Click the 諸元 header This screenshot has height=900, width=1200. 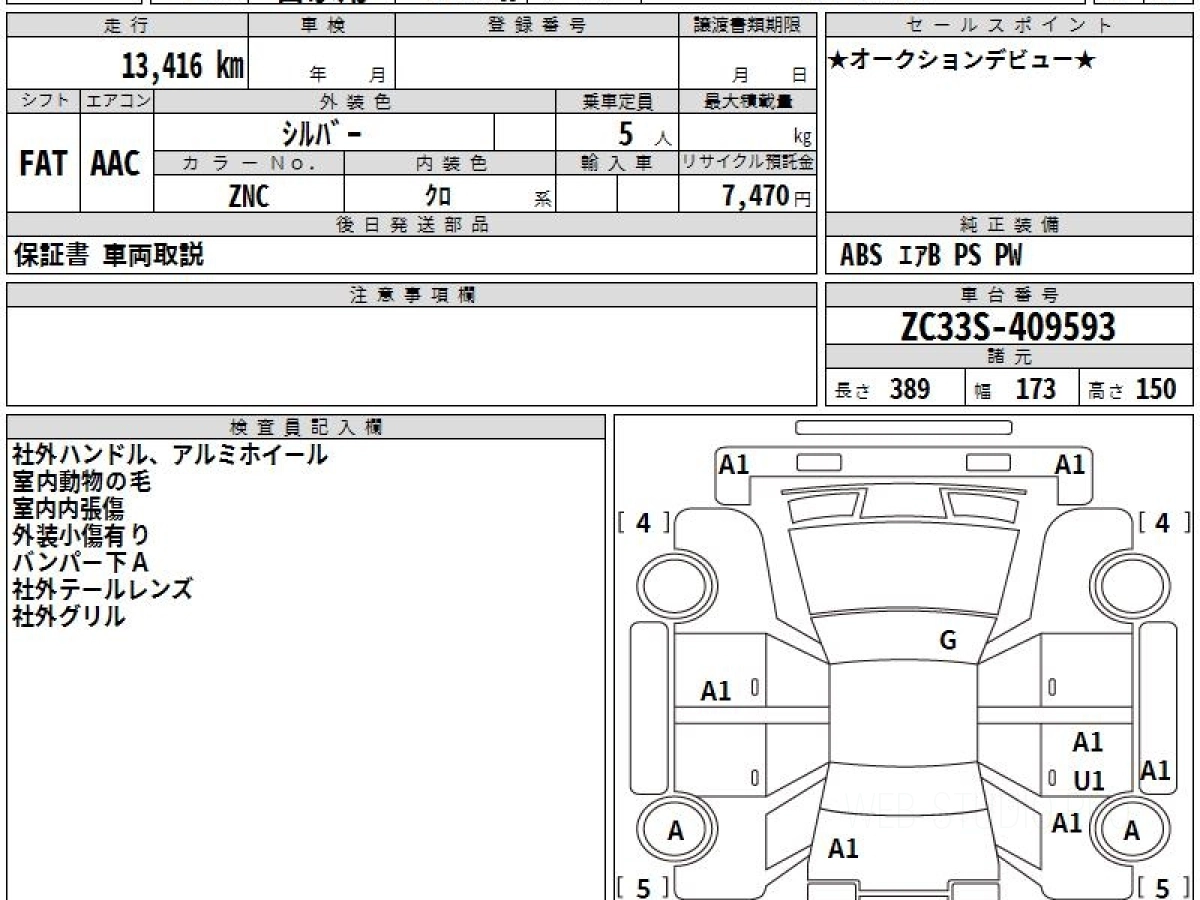(x=1010, y=357)
